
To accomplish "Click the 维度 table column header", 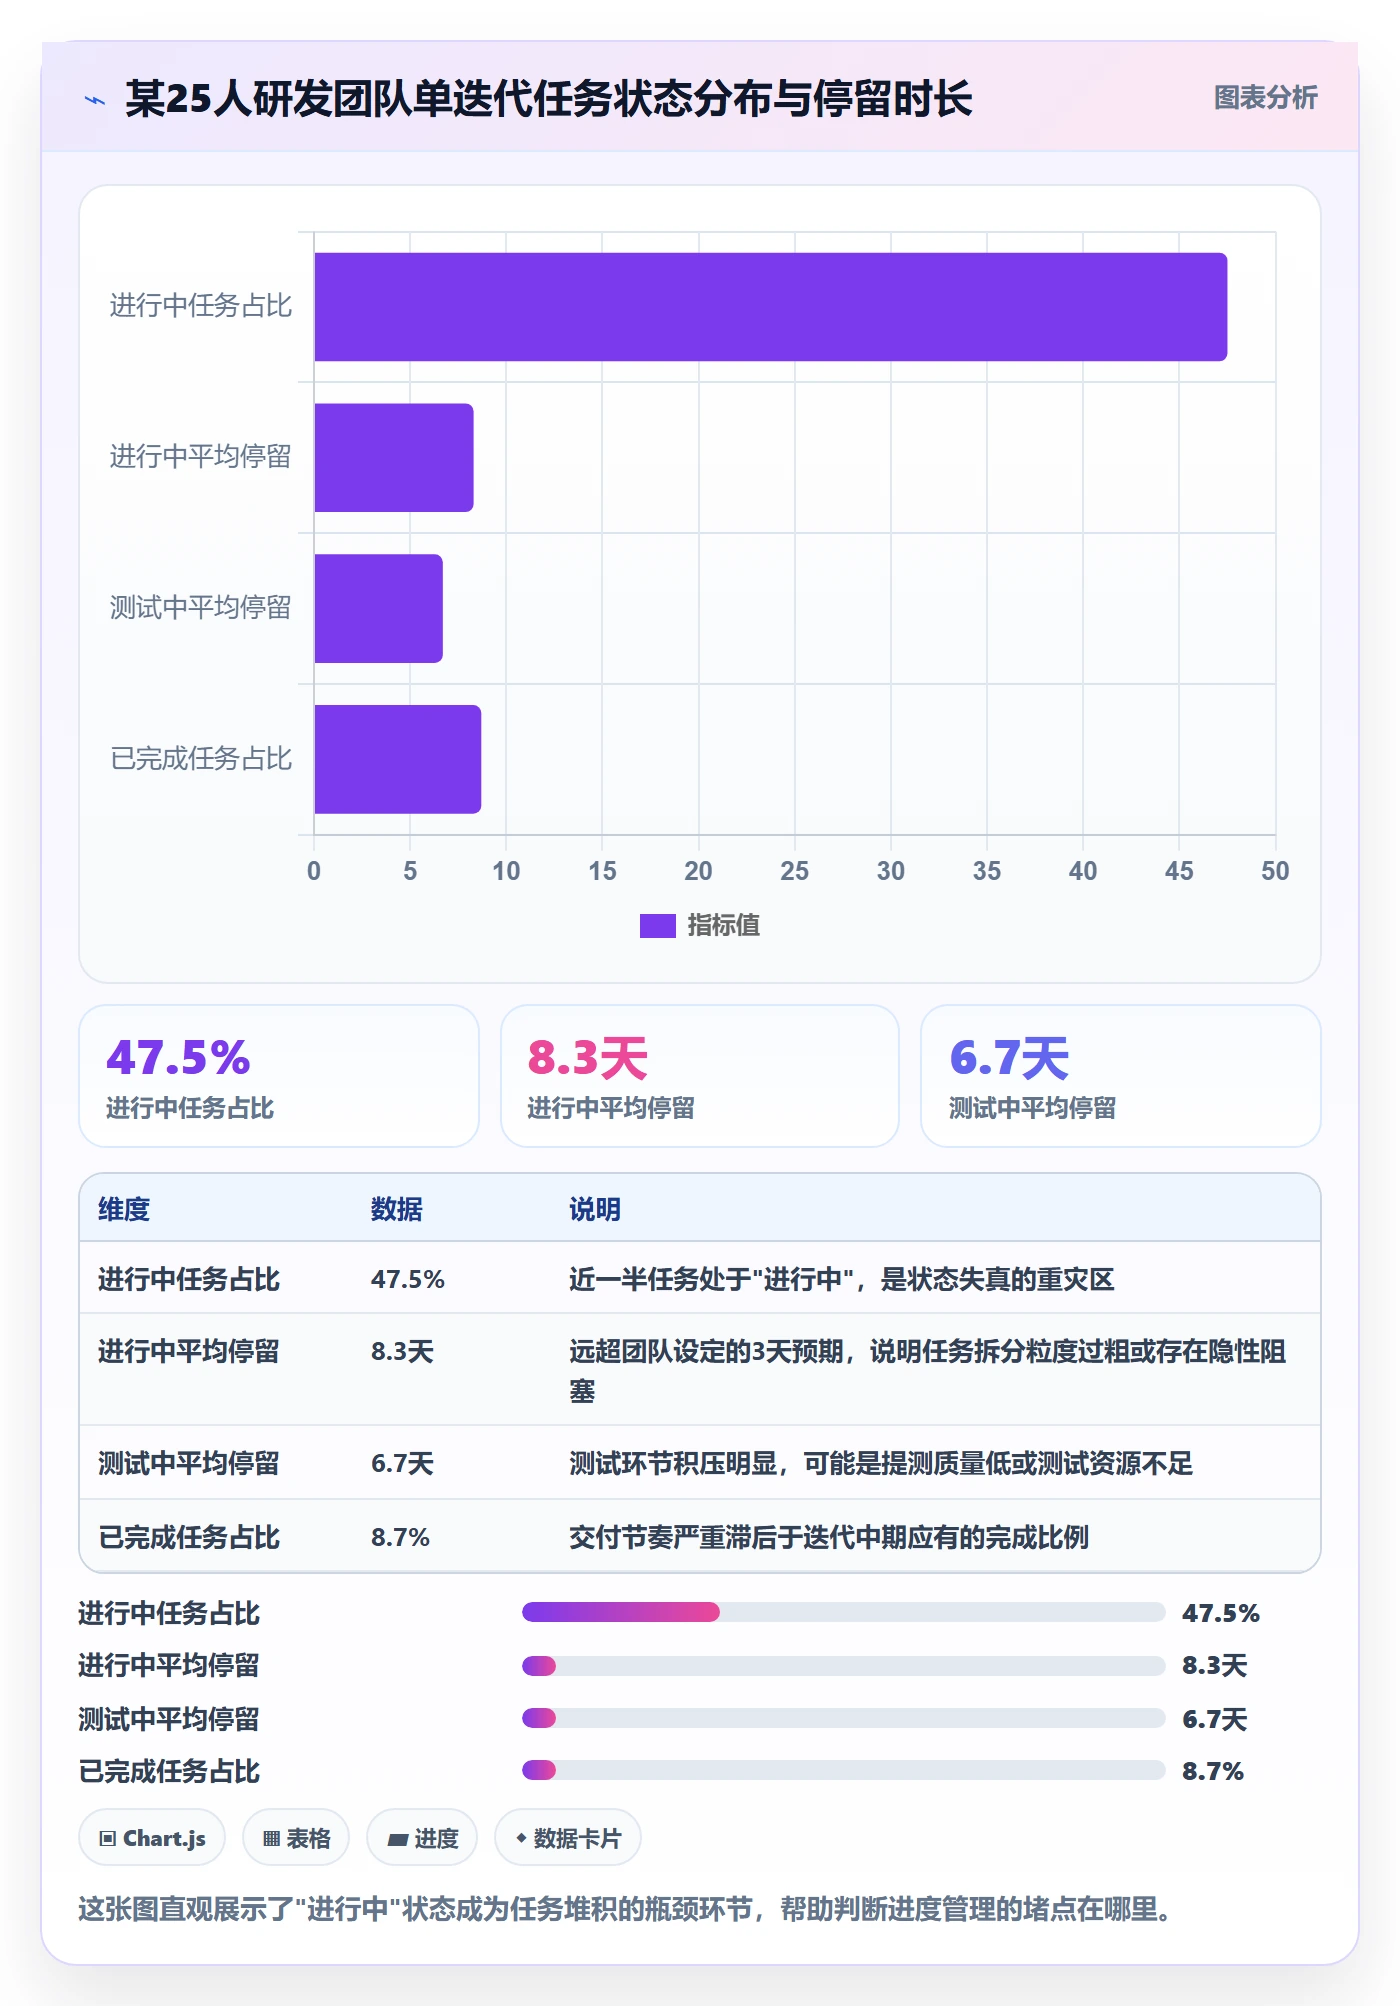I will coord(124,1209).
